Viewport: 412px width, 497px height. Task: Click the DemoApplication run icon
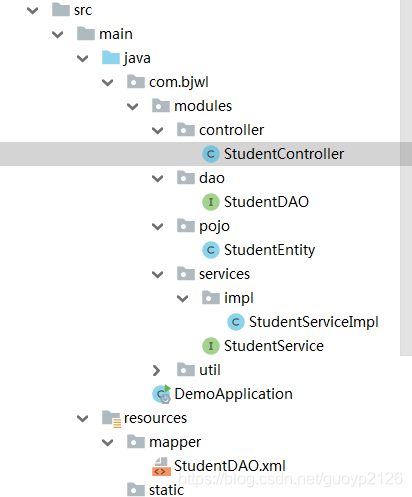tap(162, 394)
